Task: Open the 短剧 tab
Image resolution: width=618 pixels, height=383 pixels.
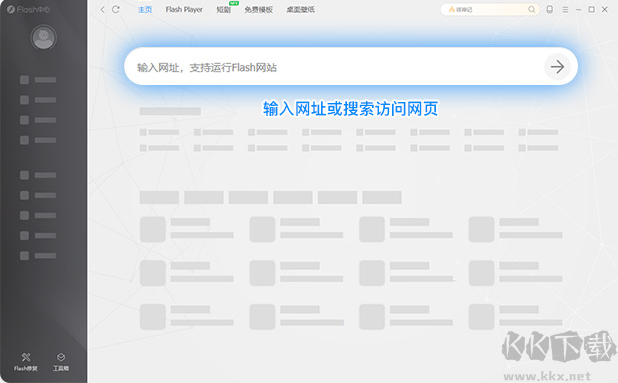Action: pos(223,9)
